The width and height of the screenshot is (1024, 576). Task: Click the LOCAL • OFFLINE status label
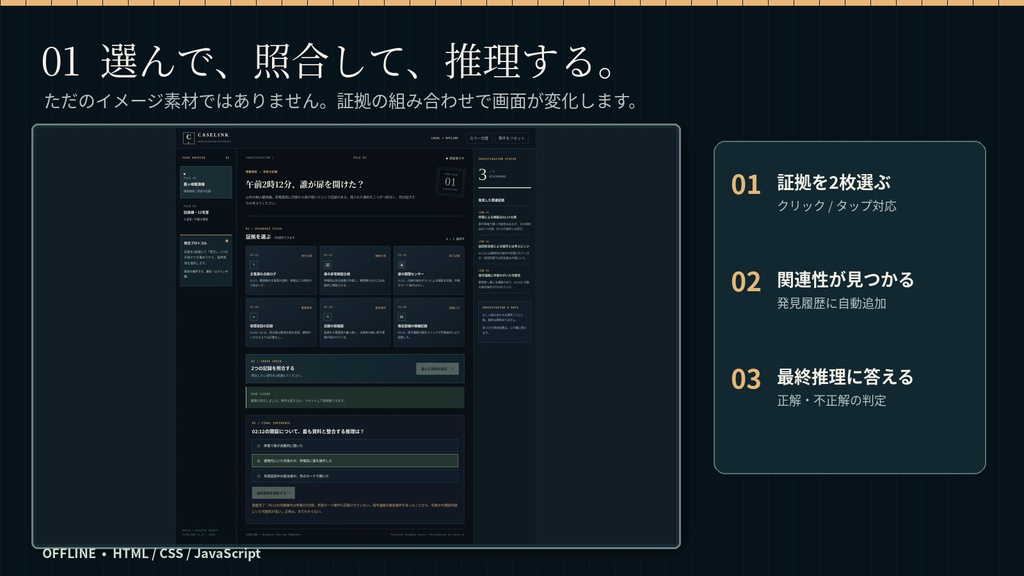tap(444, 138)
